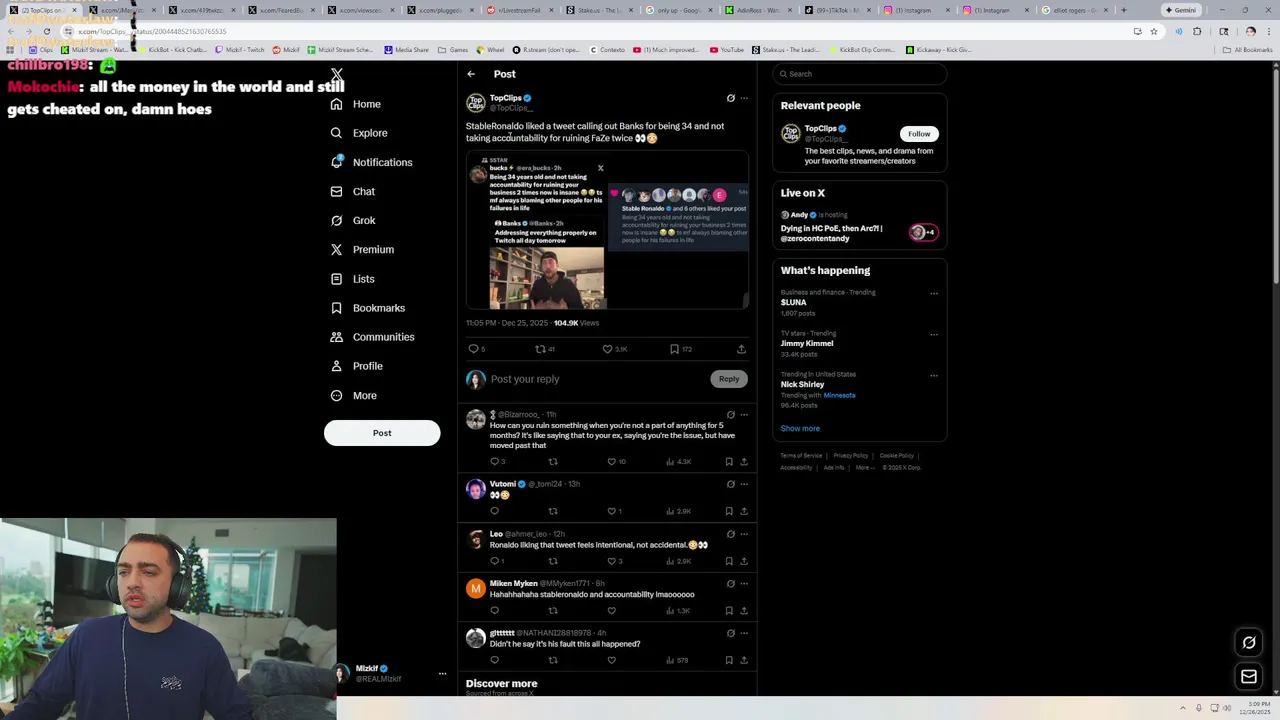Open the Andy live space listing
This screenshot has width=1280, height=720.
[x=859, y=227]
